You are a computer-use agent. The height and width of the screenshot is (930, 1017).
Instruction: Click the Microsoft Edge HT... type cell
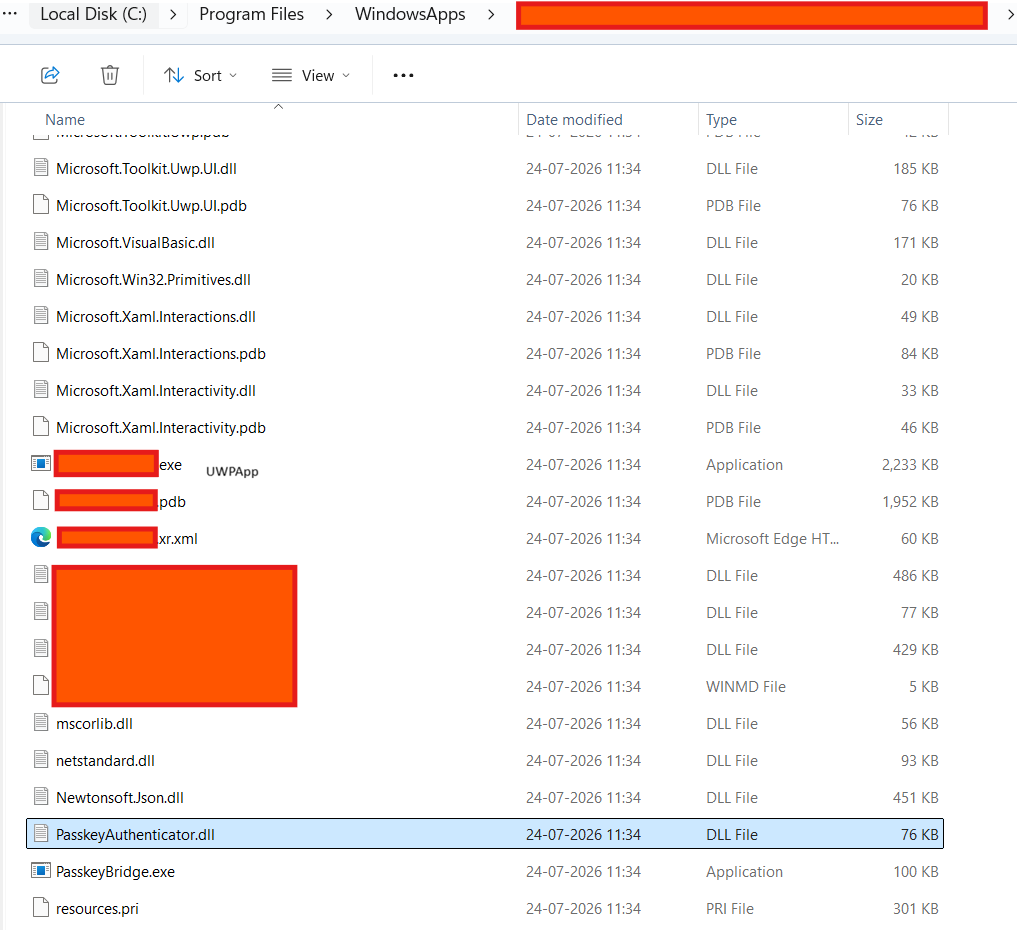pyautogui.click(x=772, y=539)
